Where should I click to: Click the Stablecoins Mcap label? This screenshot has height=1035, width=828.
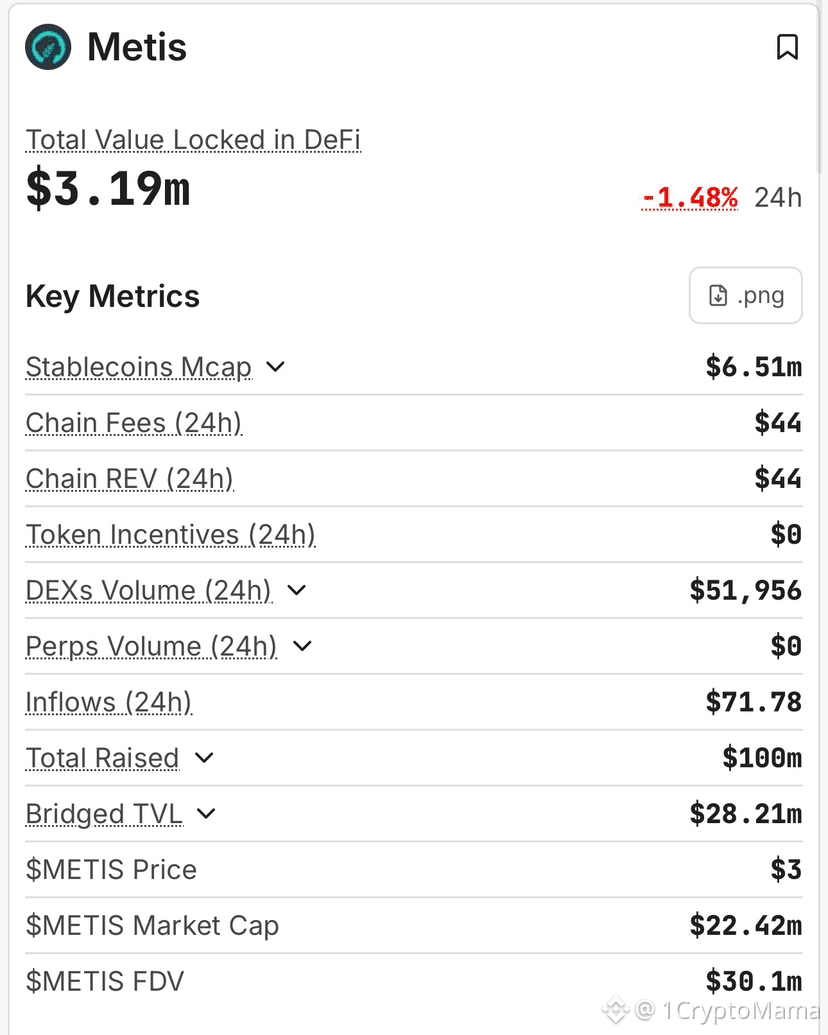[139, 367]
